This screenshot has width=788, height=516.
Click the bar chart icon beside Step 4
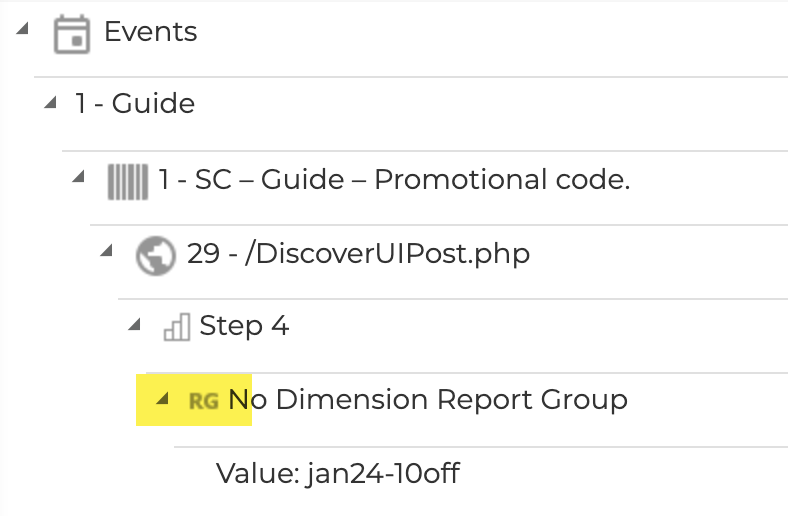click(x=176, y=327)
